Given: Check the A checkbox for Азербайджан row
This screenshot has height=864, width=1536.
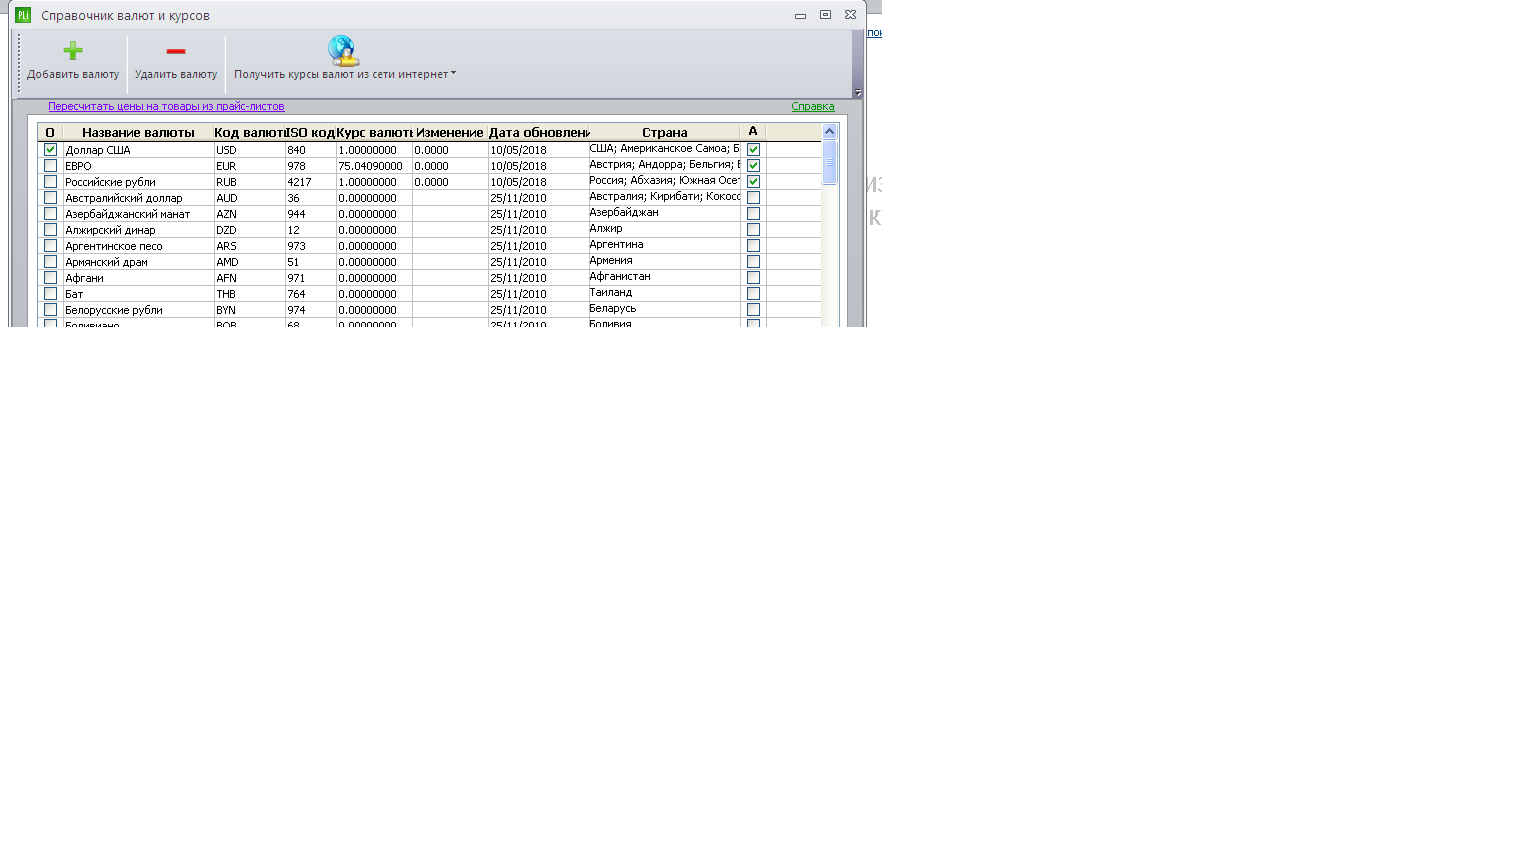Looking at the screenshot, I should click(753, 213).
